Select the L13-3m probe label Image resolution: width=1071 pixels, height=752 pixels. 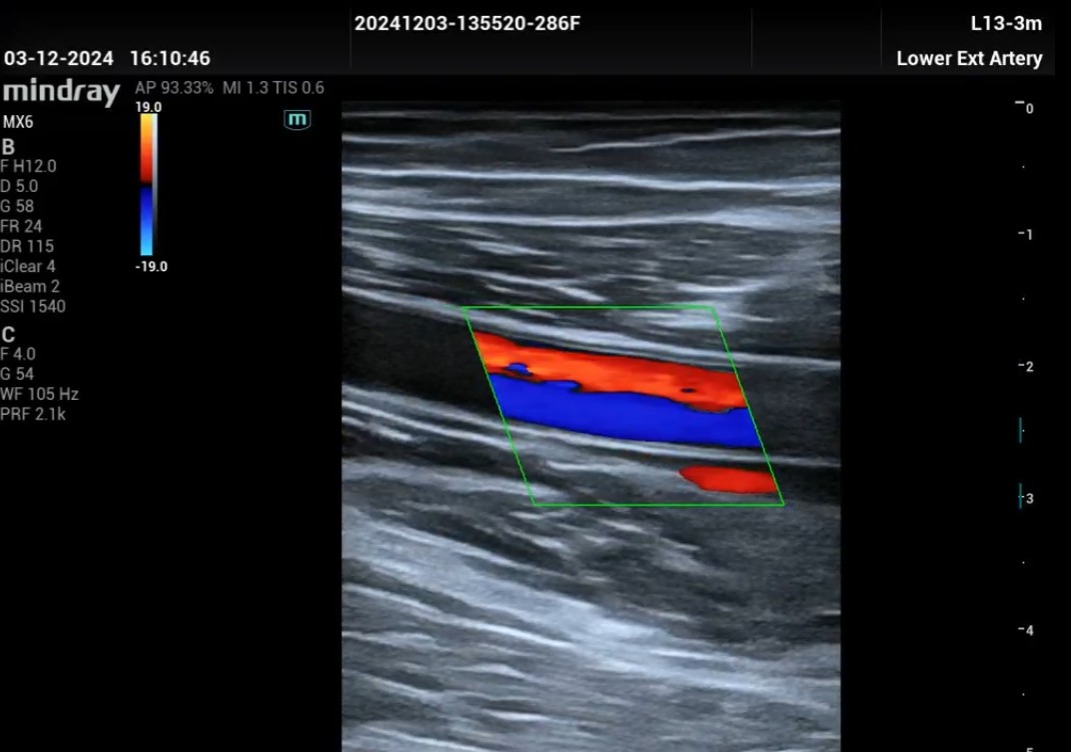1006,24
